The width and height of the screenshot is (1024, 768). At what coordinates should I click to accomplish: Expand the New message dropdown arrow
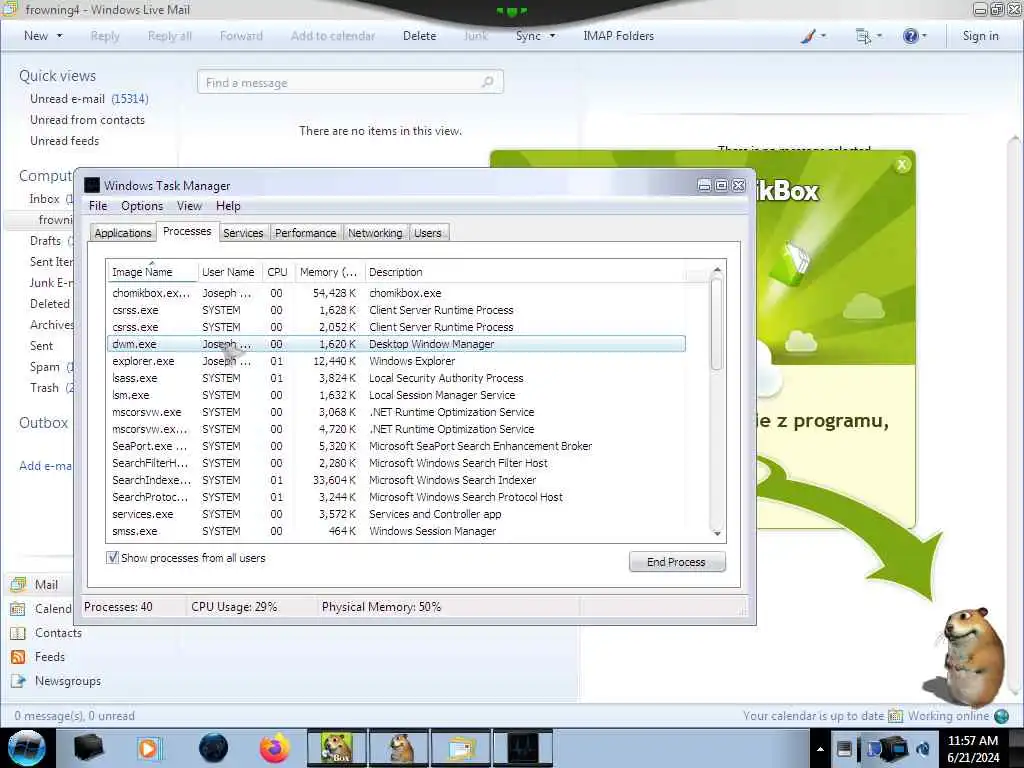point(59,36)
